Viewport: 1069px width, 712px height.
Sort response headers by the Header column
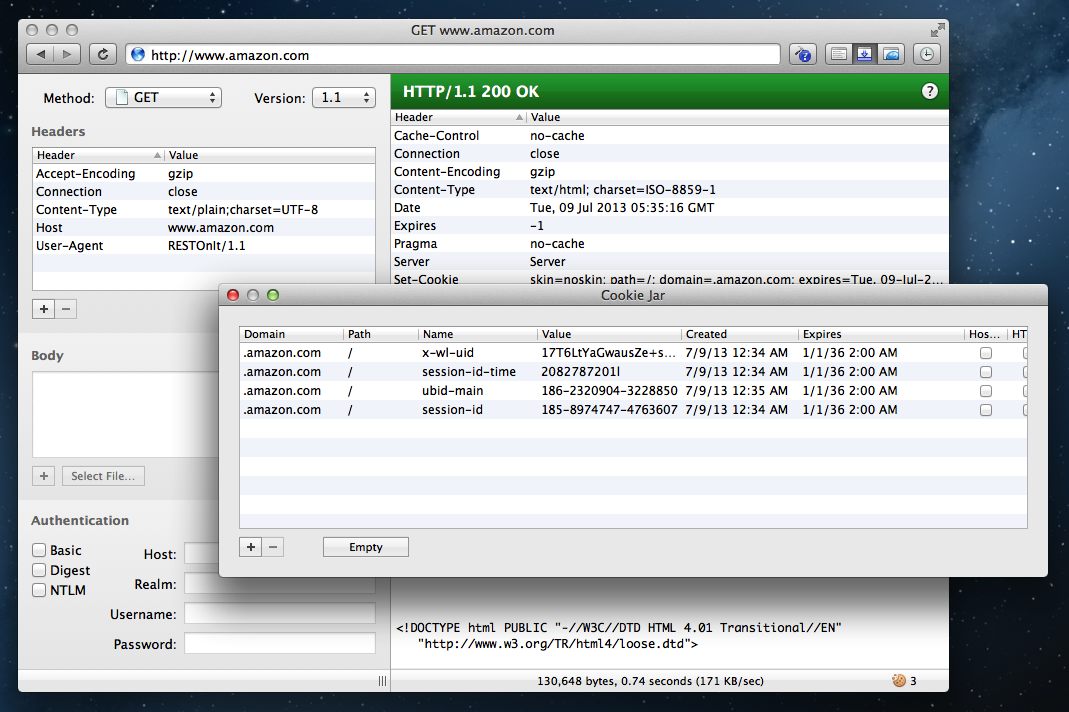[459, 117]
